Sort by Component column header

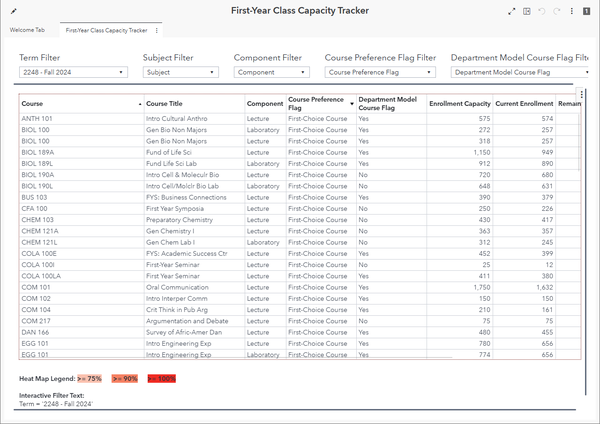click(265, 104)
